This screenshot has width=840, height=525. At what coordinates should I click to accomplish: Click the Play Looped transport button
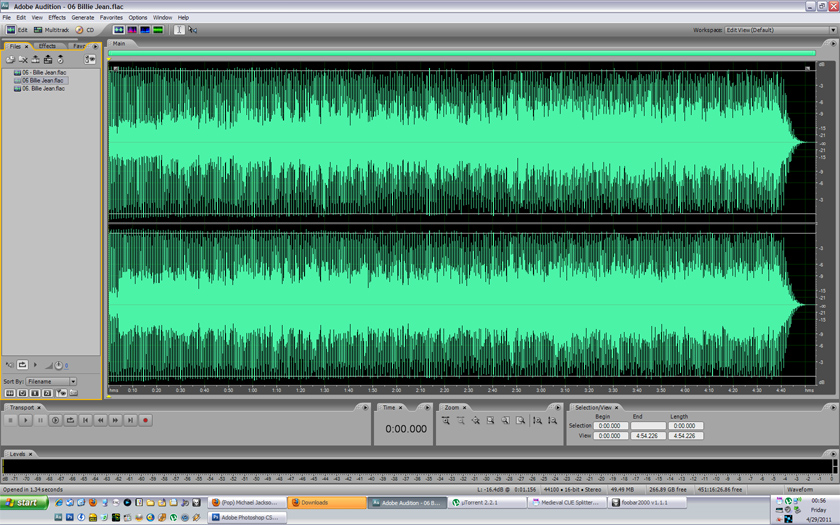pyautogui.click(x=70, y=421)
